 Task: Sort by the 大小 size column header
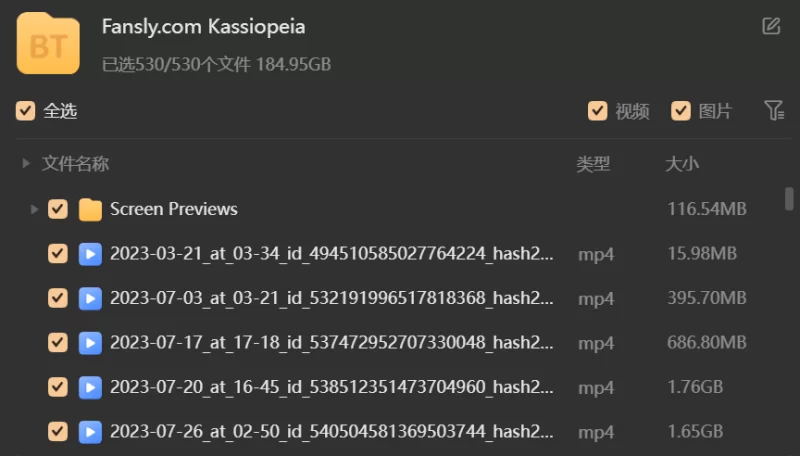[x=682, y=164]
